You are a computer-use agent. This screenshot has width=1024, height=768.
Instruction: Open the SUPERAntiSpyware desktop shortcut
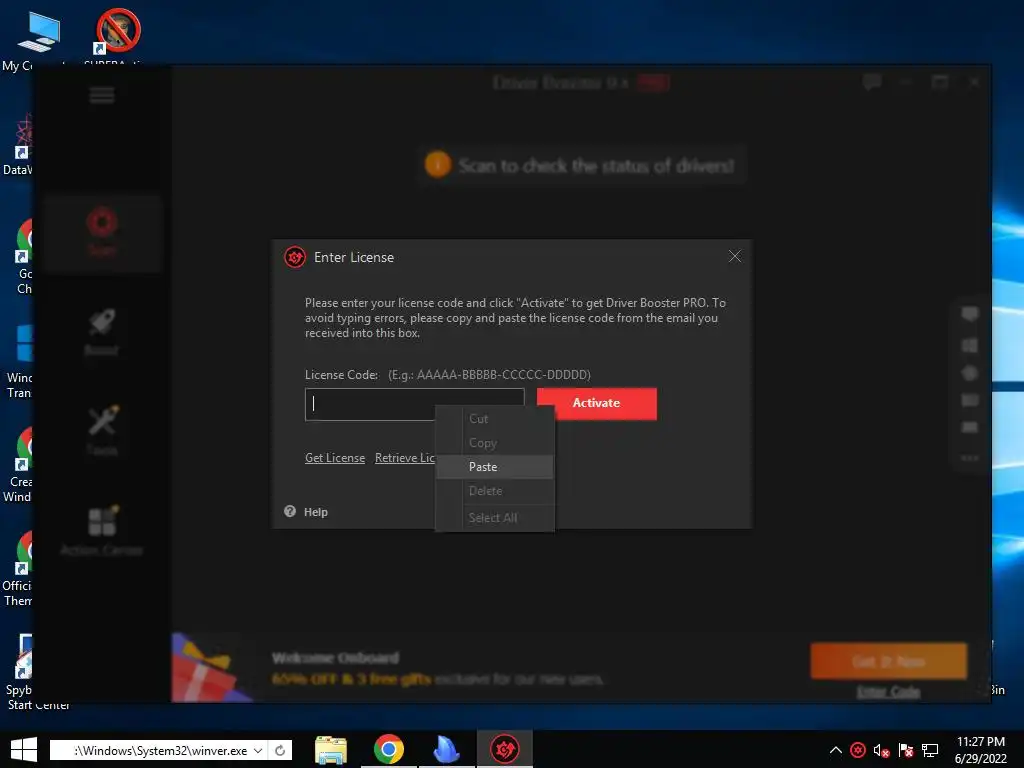pos(118,36)
